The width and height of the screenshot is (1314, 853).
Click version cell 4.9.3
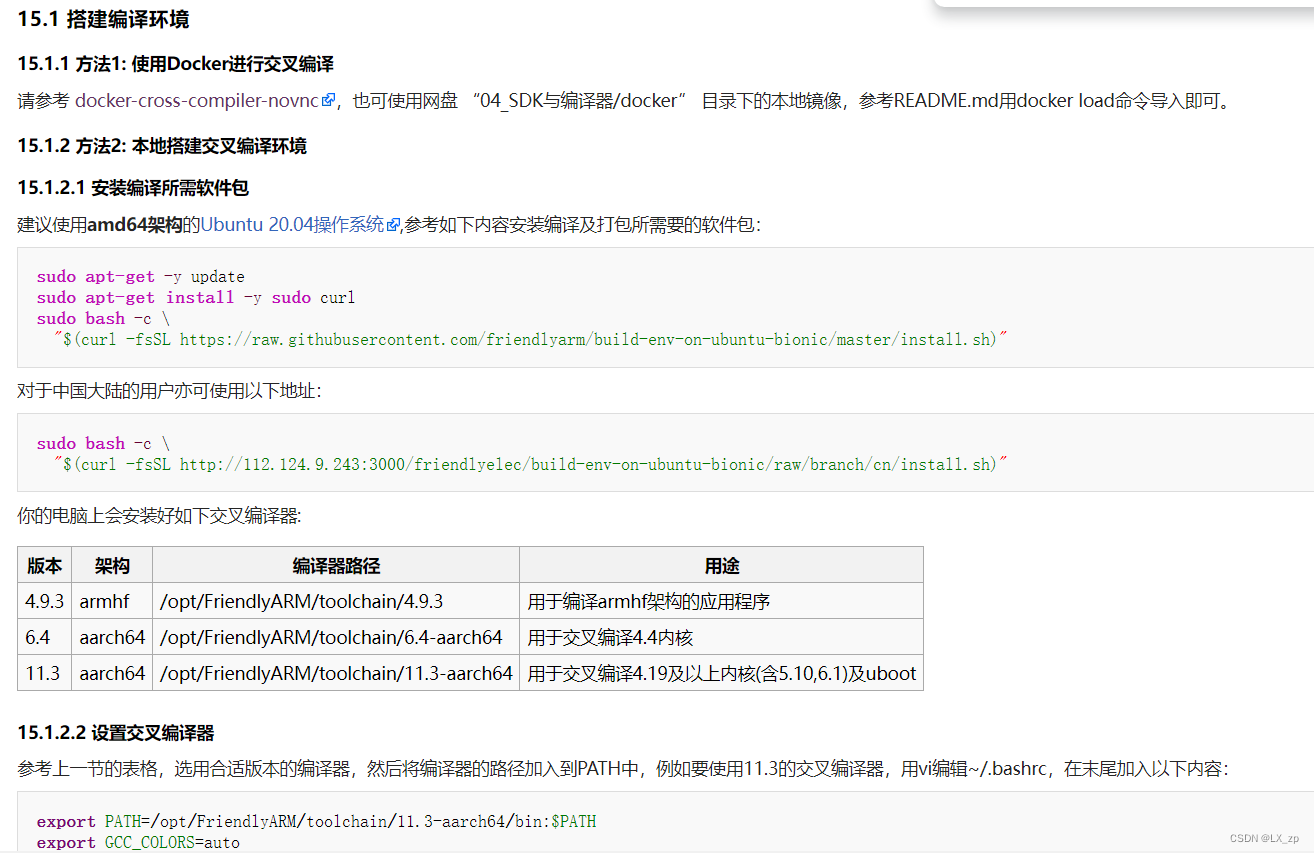pos(44,601)
